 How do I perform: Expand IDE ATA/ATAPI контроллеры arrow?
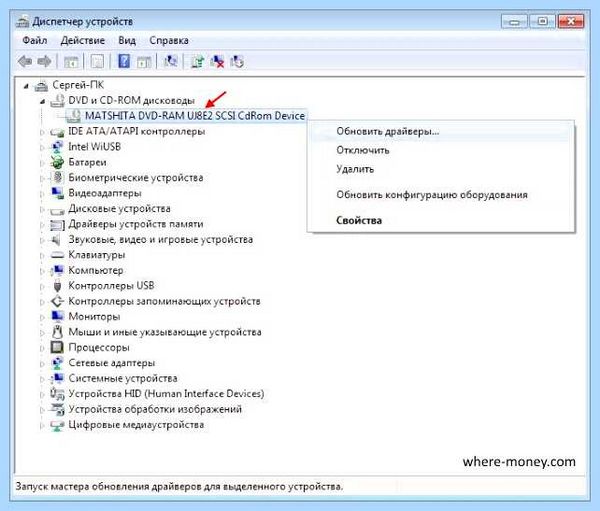[42, 132]
